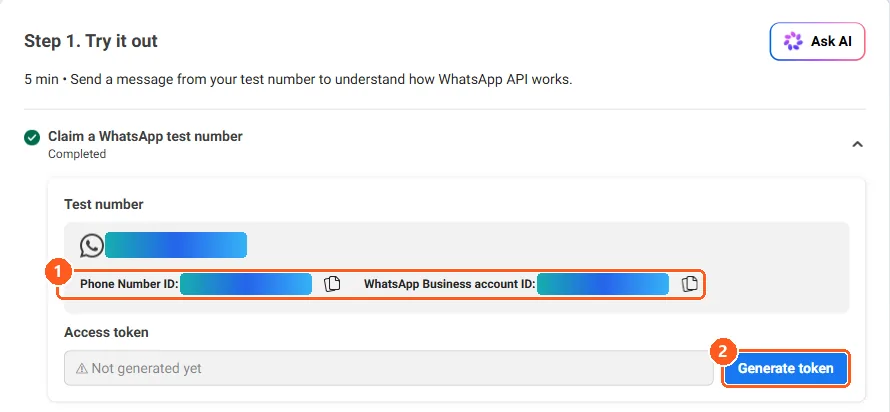
Task: Click the "Access token" label
Action: coord(106,333)
